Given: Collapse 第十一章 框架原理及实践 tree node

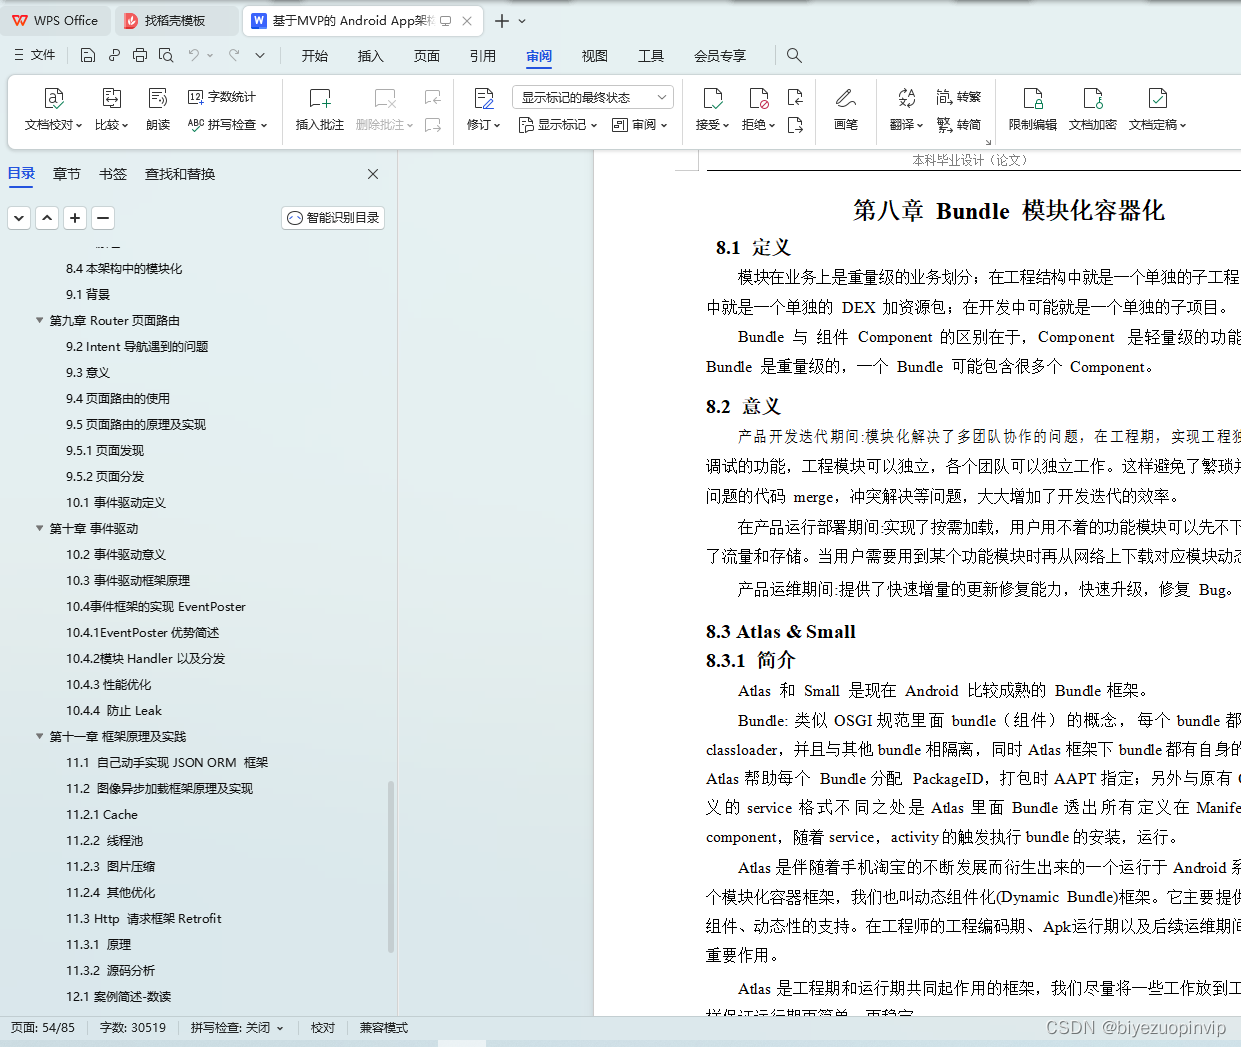Looking at the screenshot, I should pyautogui.click(x=40, y=737).
